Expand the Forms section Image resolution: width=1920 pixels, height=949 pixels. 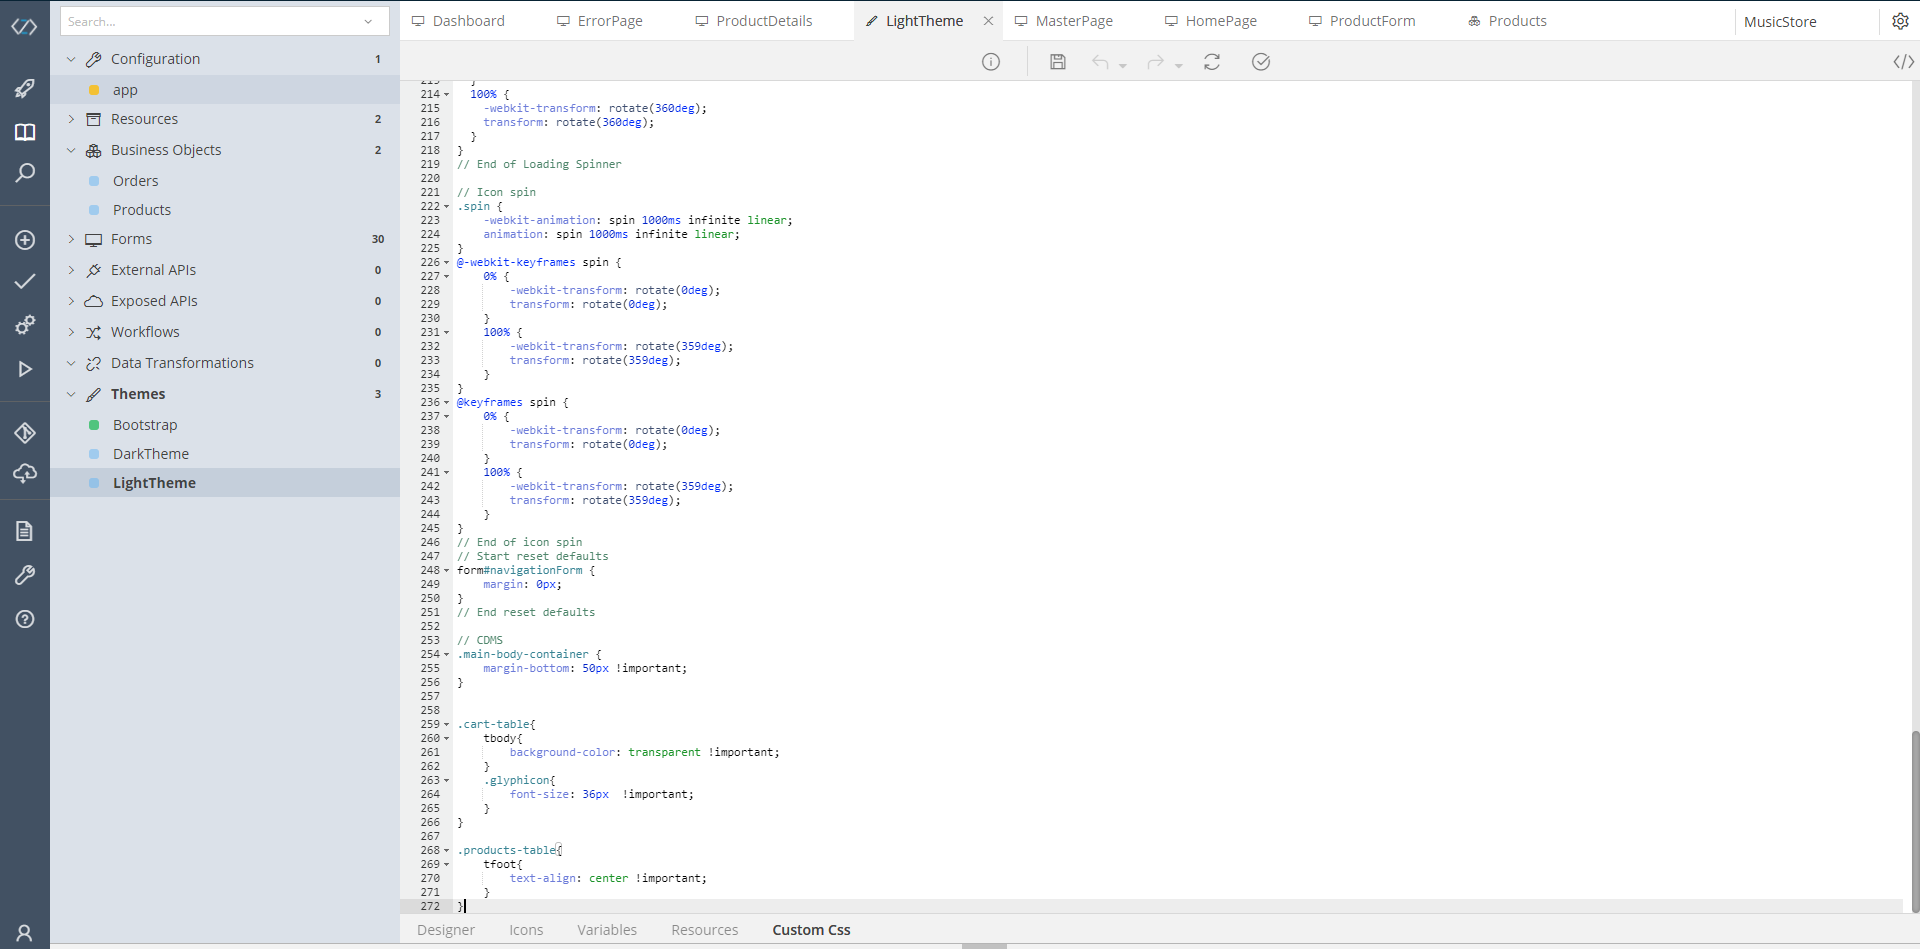point(71,239)
